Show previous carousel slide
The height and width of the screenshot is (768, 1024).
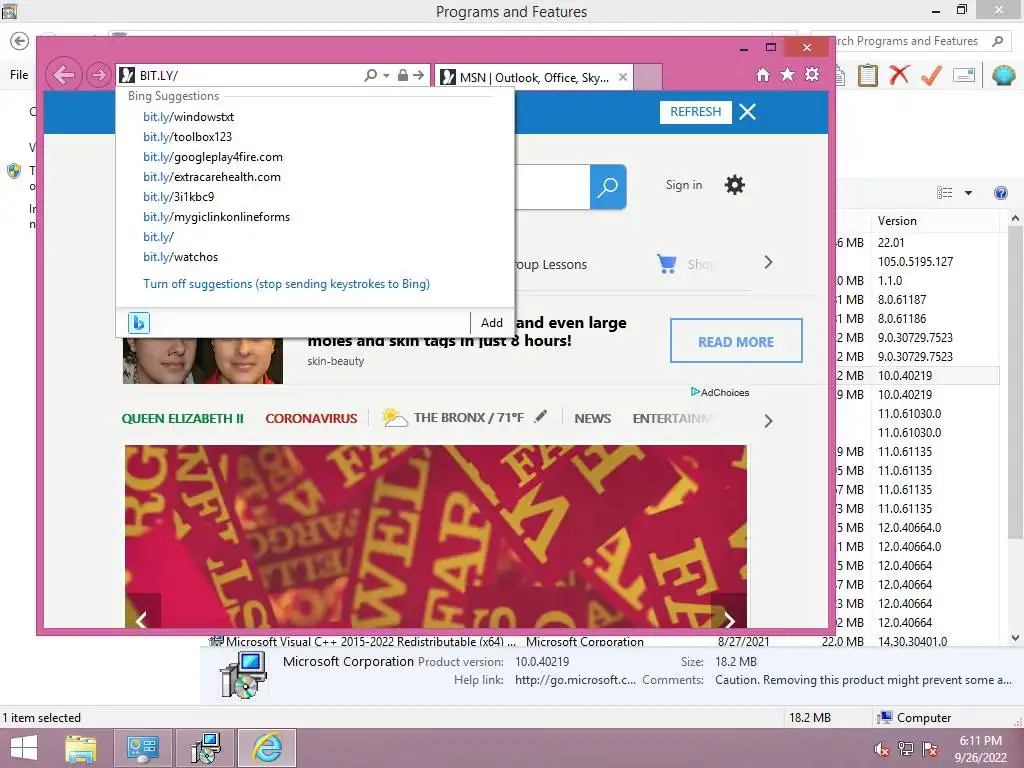point(142,619)
